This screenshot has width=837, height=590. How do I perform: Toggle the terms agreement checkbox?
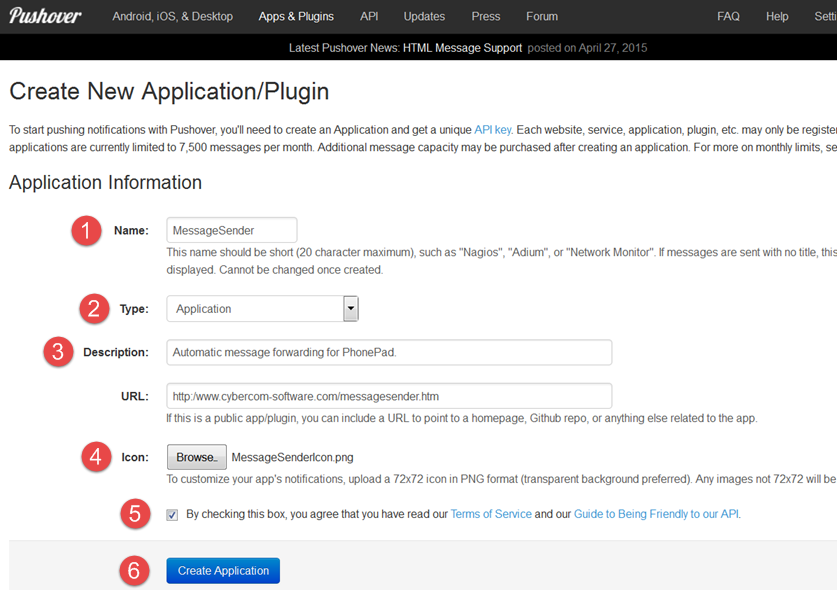click(x=172, y=515)
